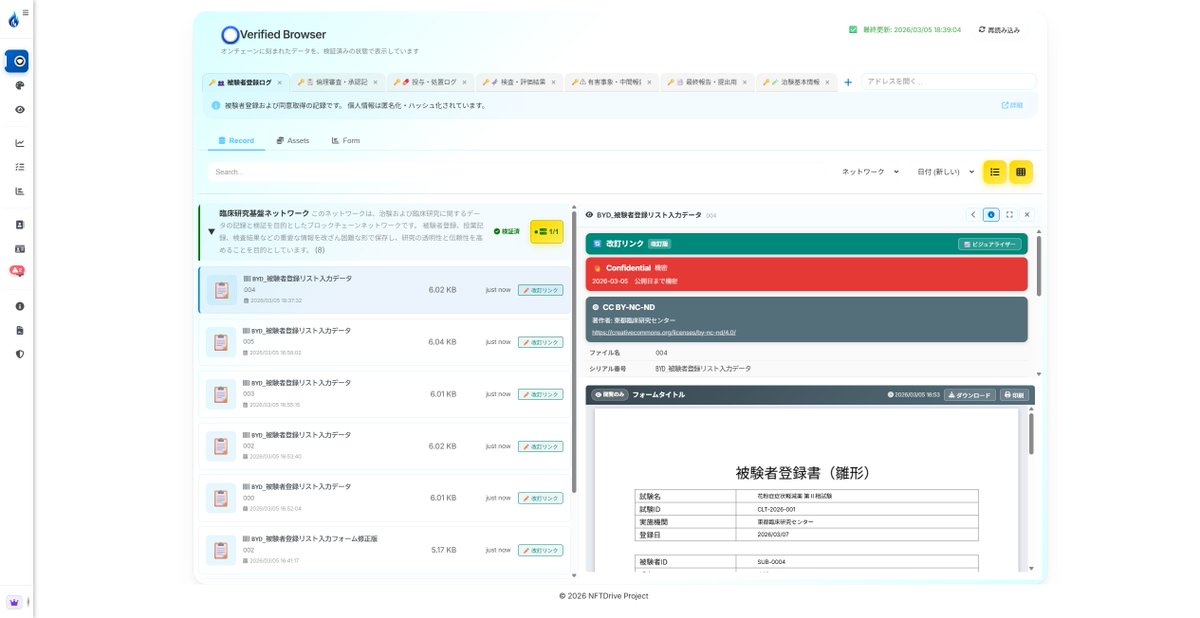The height and width of the screenshot is (618, 1200).
Task: Open the ネットワーク filter dropdown
Action: pos(871,172)
